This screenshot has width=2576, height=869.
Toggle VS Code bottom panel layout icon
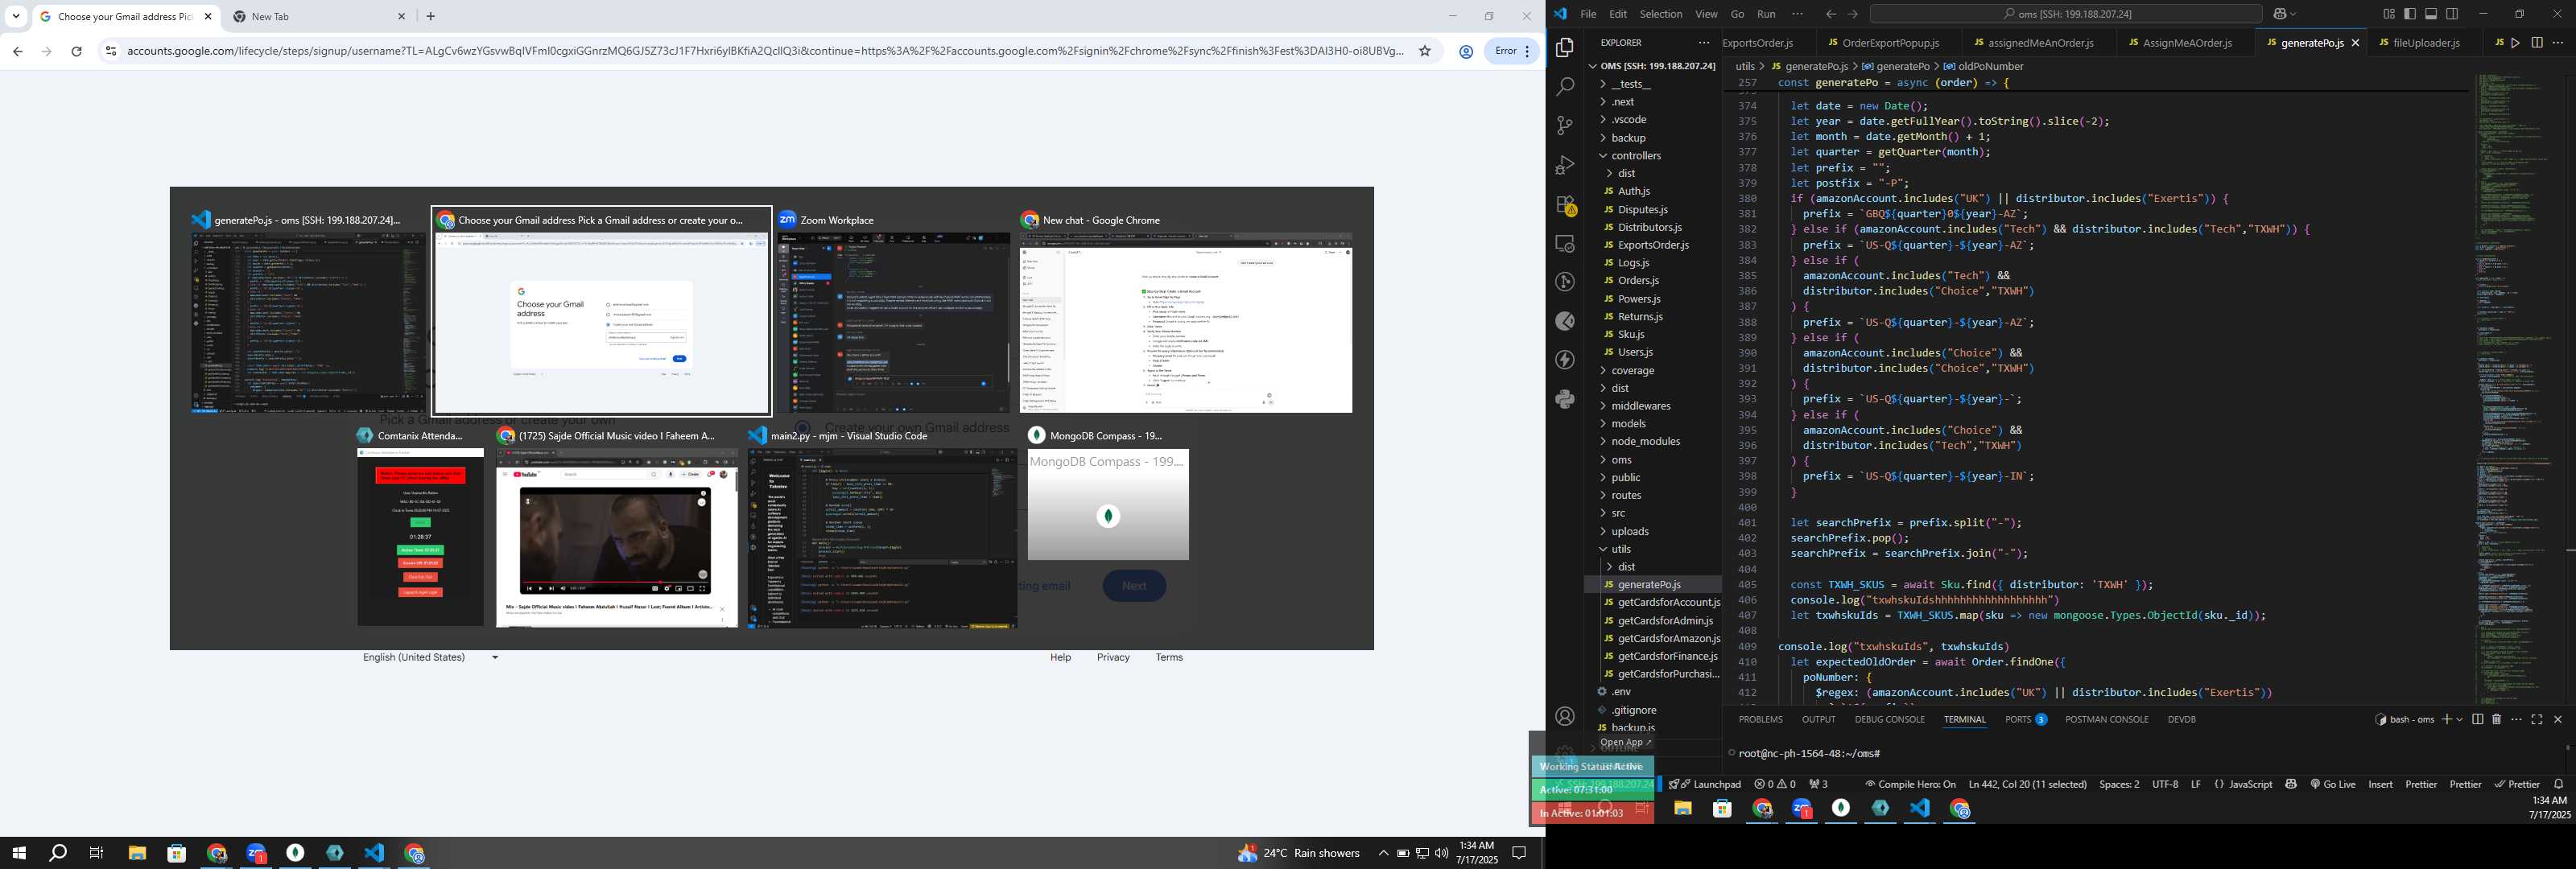(x=2431, y=14)
